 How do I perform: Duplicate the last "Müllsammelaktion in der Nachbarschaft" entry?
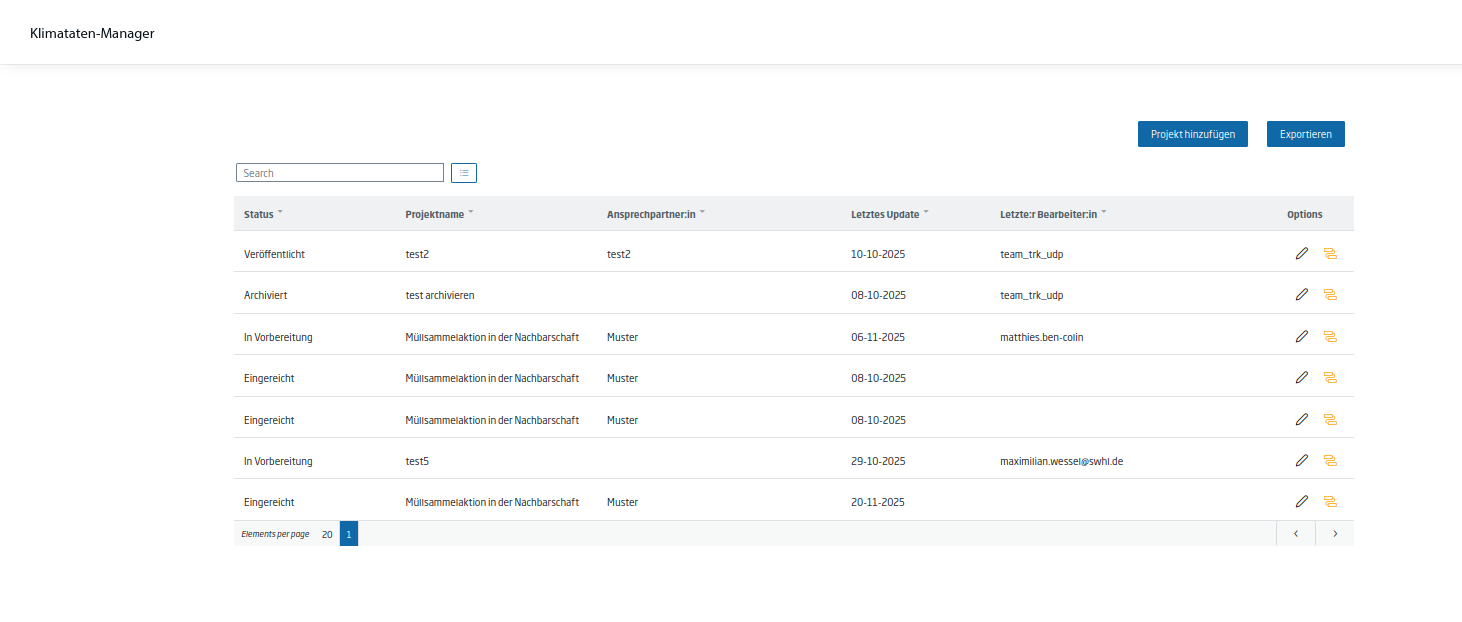1330,501
